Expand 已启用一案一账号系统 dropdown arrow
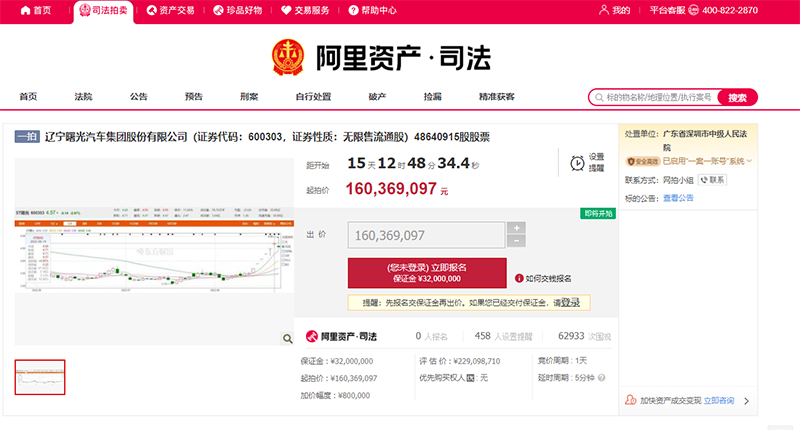 point(749,161)
